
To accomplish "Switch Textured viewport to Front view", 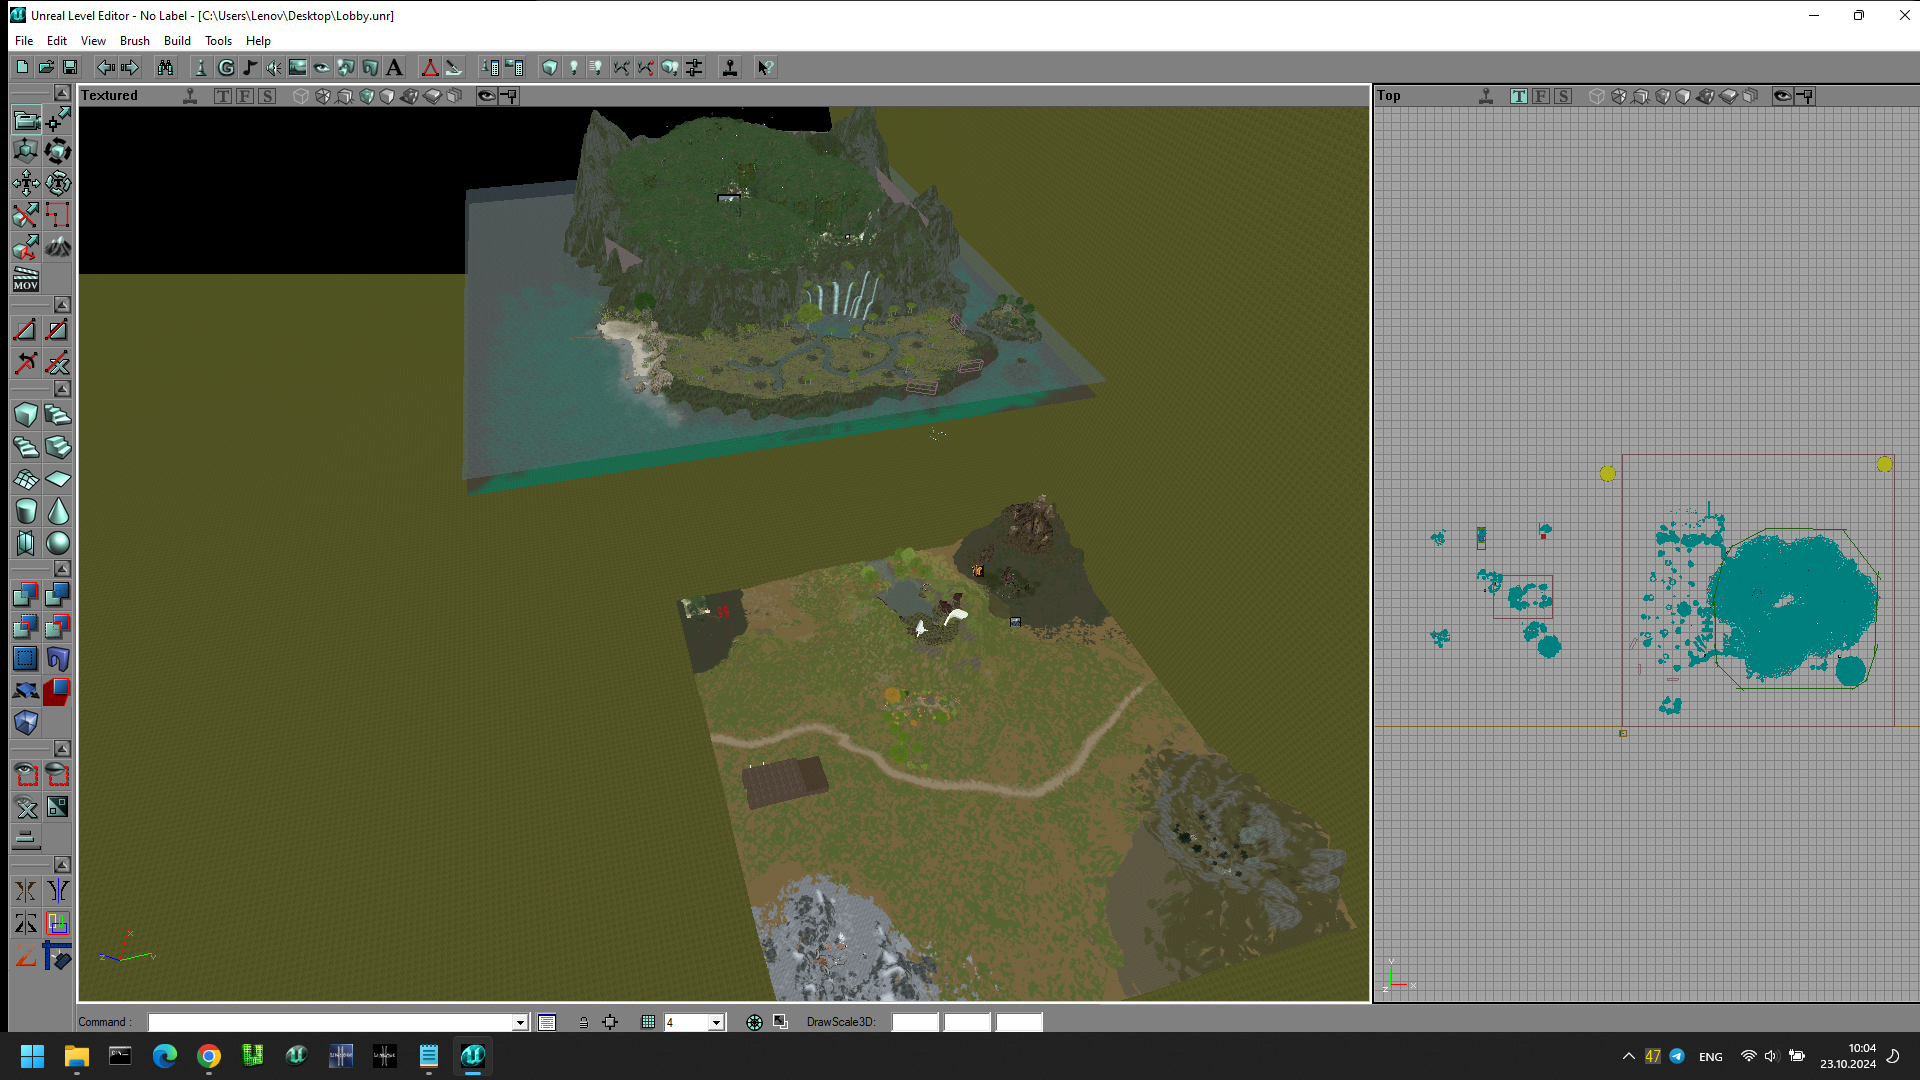I will click(x=245, y=96).
